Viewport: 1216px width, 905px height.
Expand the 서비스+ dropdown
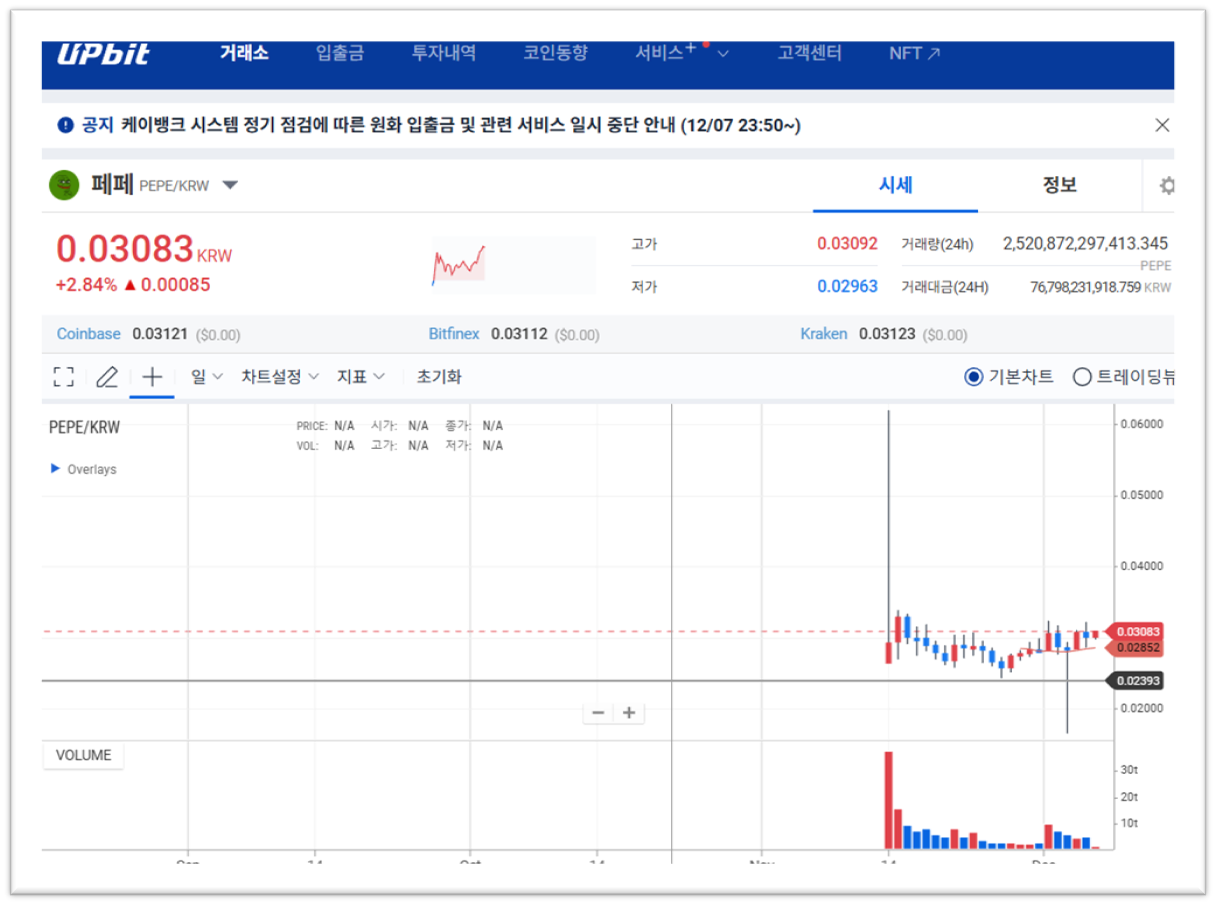[682, 53]
